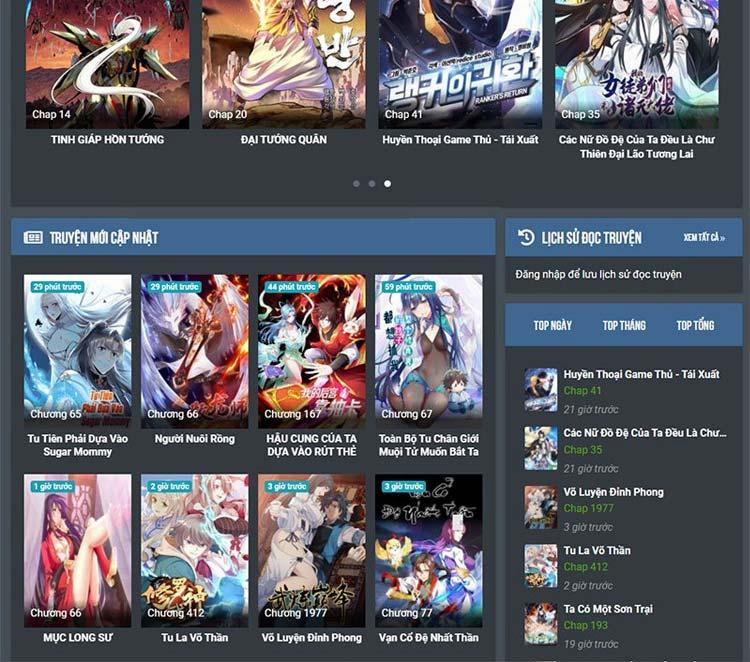
Task: Click the history clock icon beside Lịch Sử Đọc Truyện
Action: pos(526,238)
